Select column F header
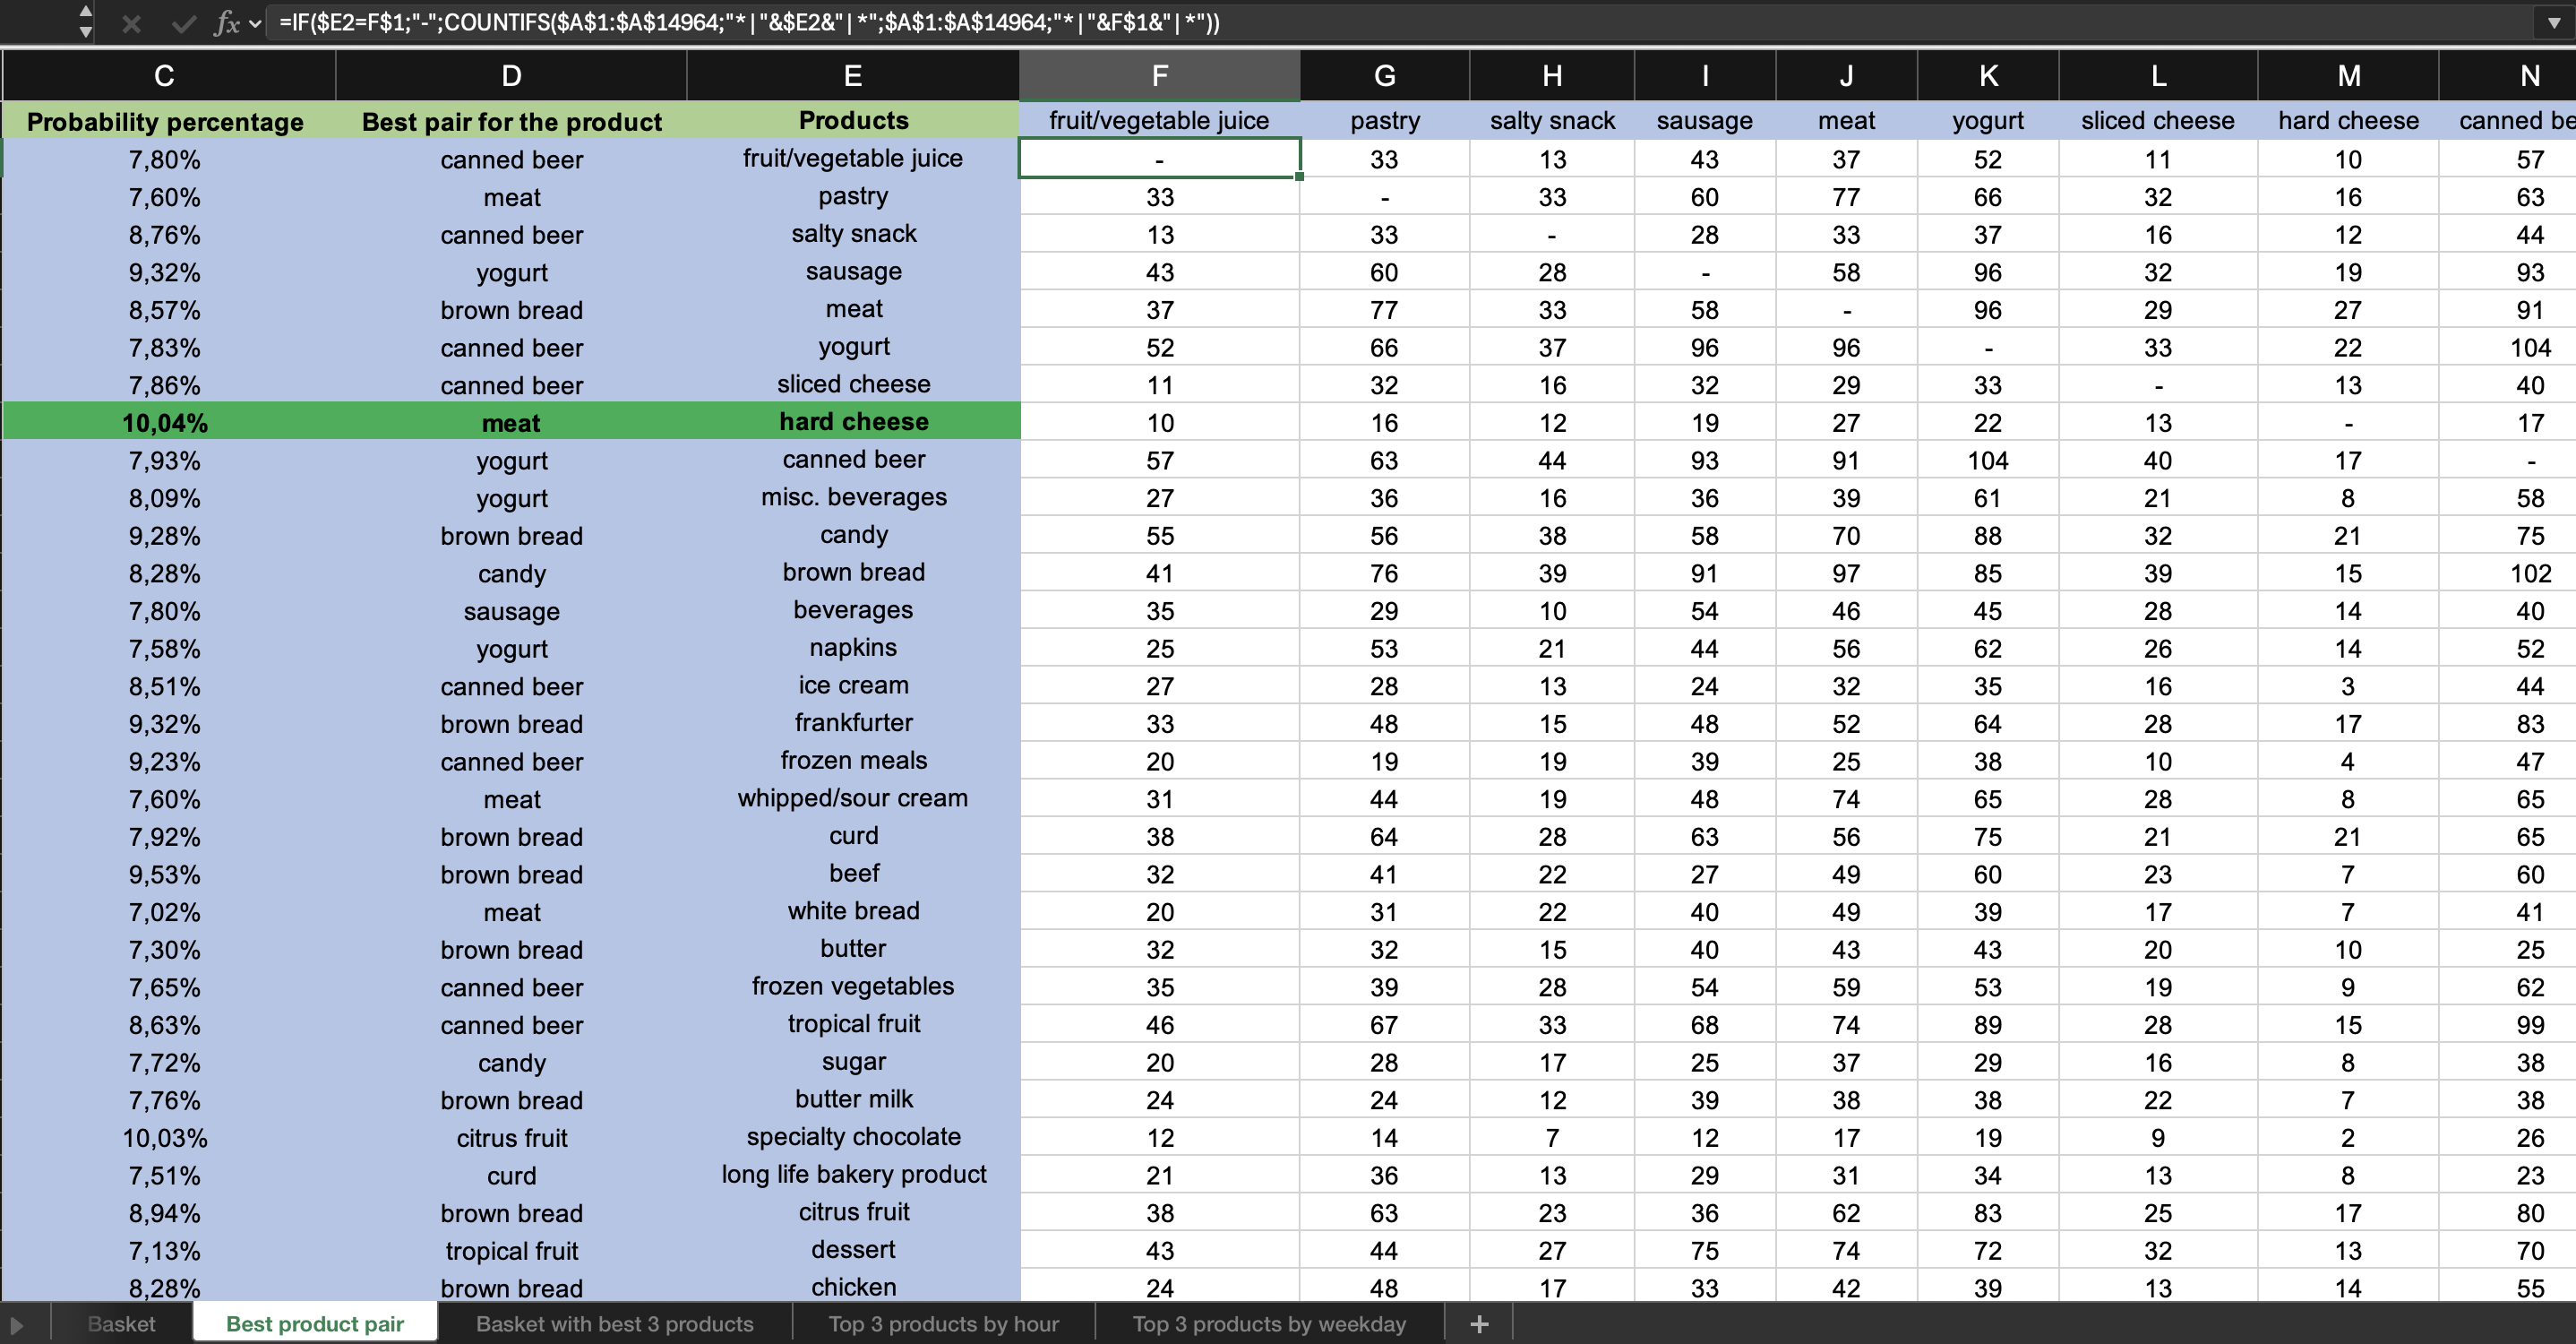 click(1159, 76)
